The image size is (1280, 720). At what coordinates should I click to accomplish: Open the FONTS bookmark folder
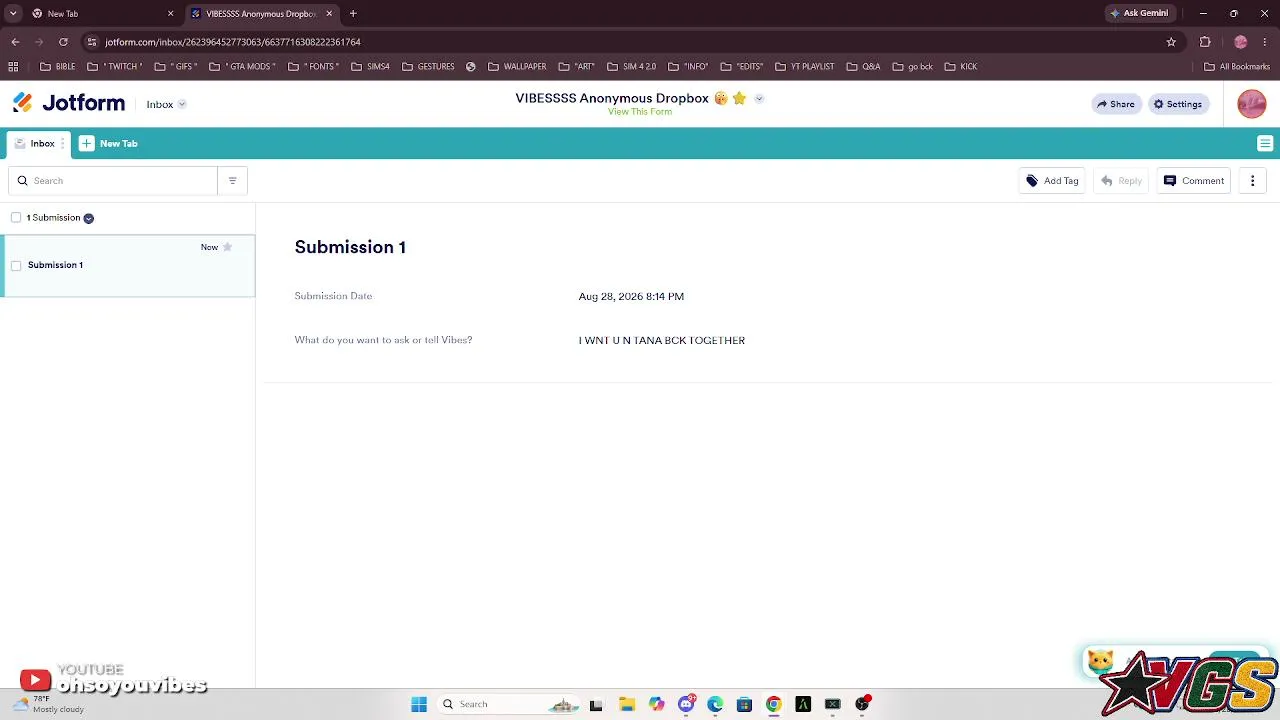coord(314,67)
